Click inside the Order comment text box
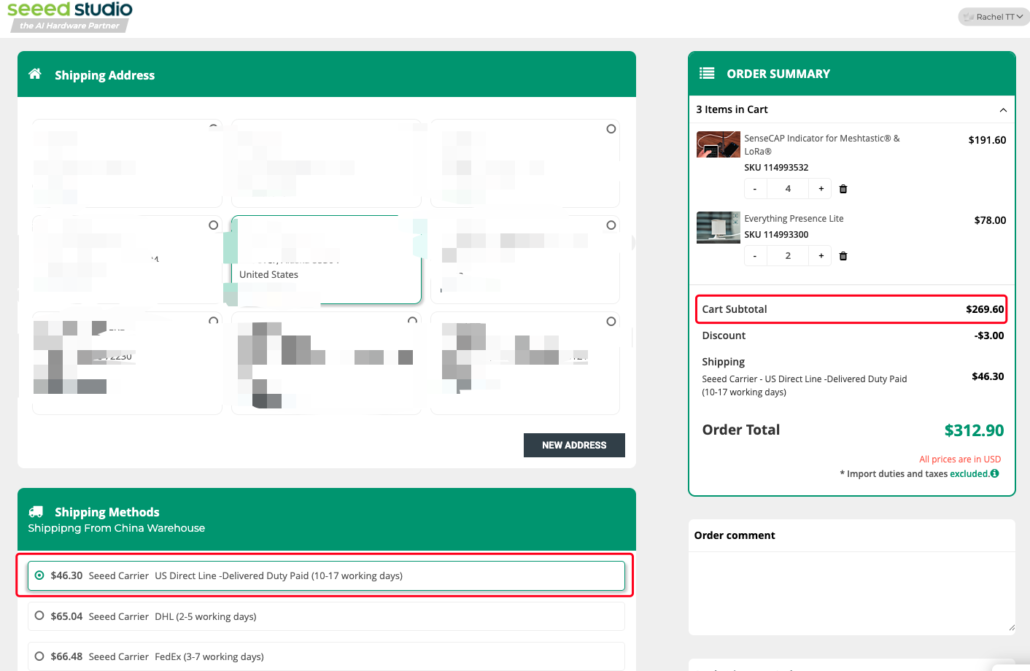 [x=851, y=590]
